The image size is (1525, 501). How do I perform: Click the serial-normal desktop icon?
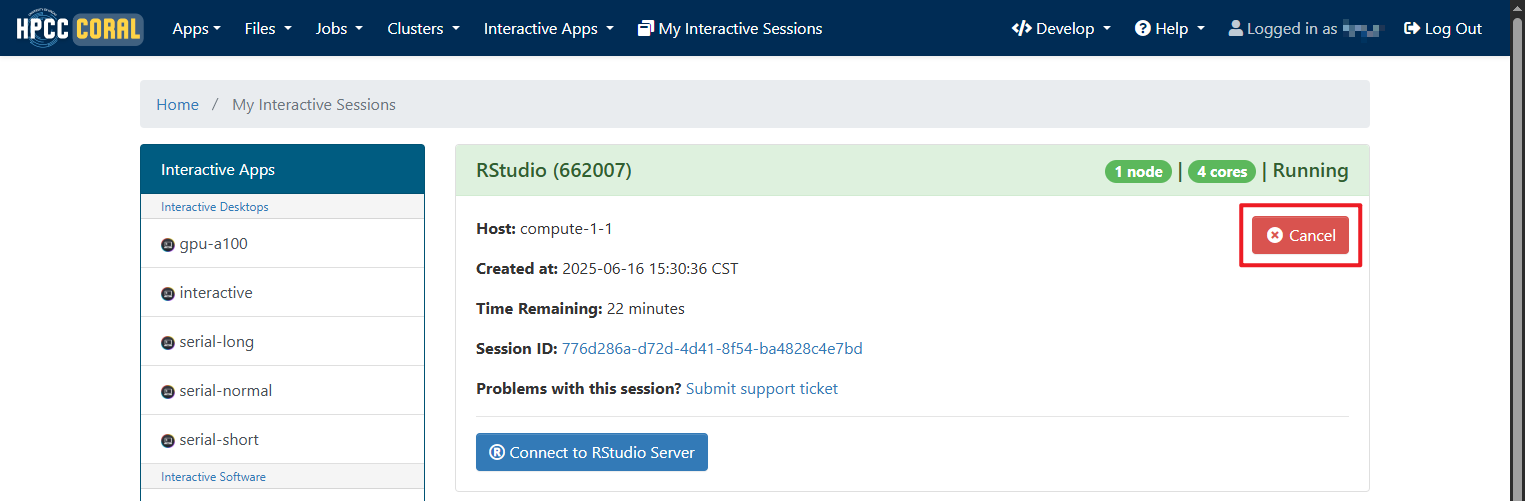coord(168,391)
